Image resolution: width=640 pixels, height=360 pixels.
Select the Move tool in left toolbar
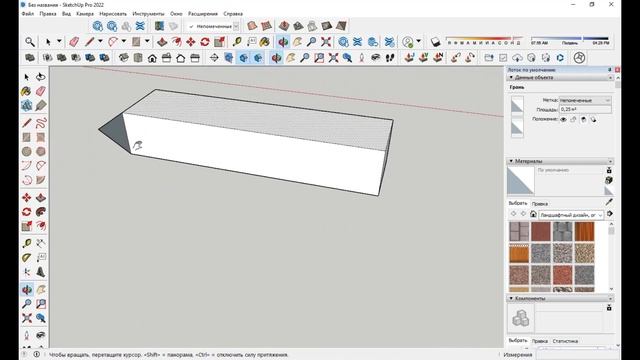pyautogui.click(x=27, y=198)
